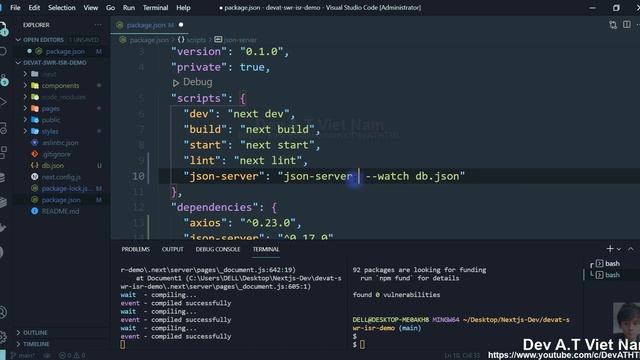The width and height of the screenshot is (640, 360).
Task: Open the Explorer activity bar icon
Action: [x=3, y=28]
